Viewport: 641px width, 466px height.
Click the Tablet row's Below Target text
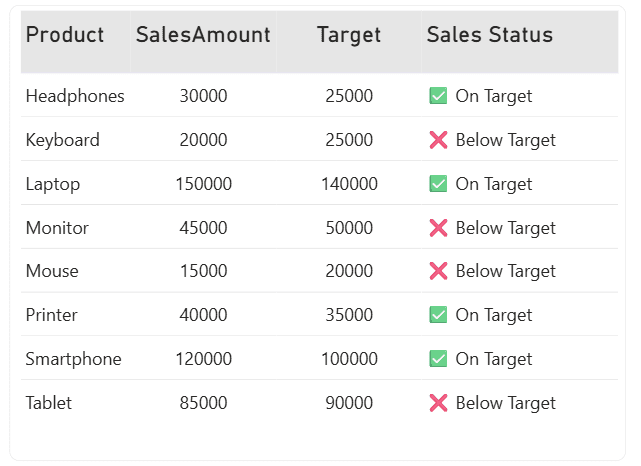[x=505, y=403]
